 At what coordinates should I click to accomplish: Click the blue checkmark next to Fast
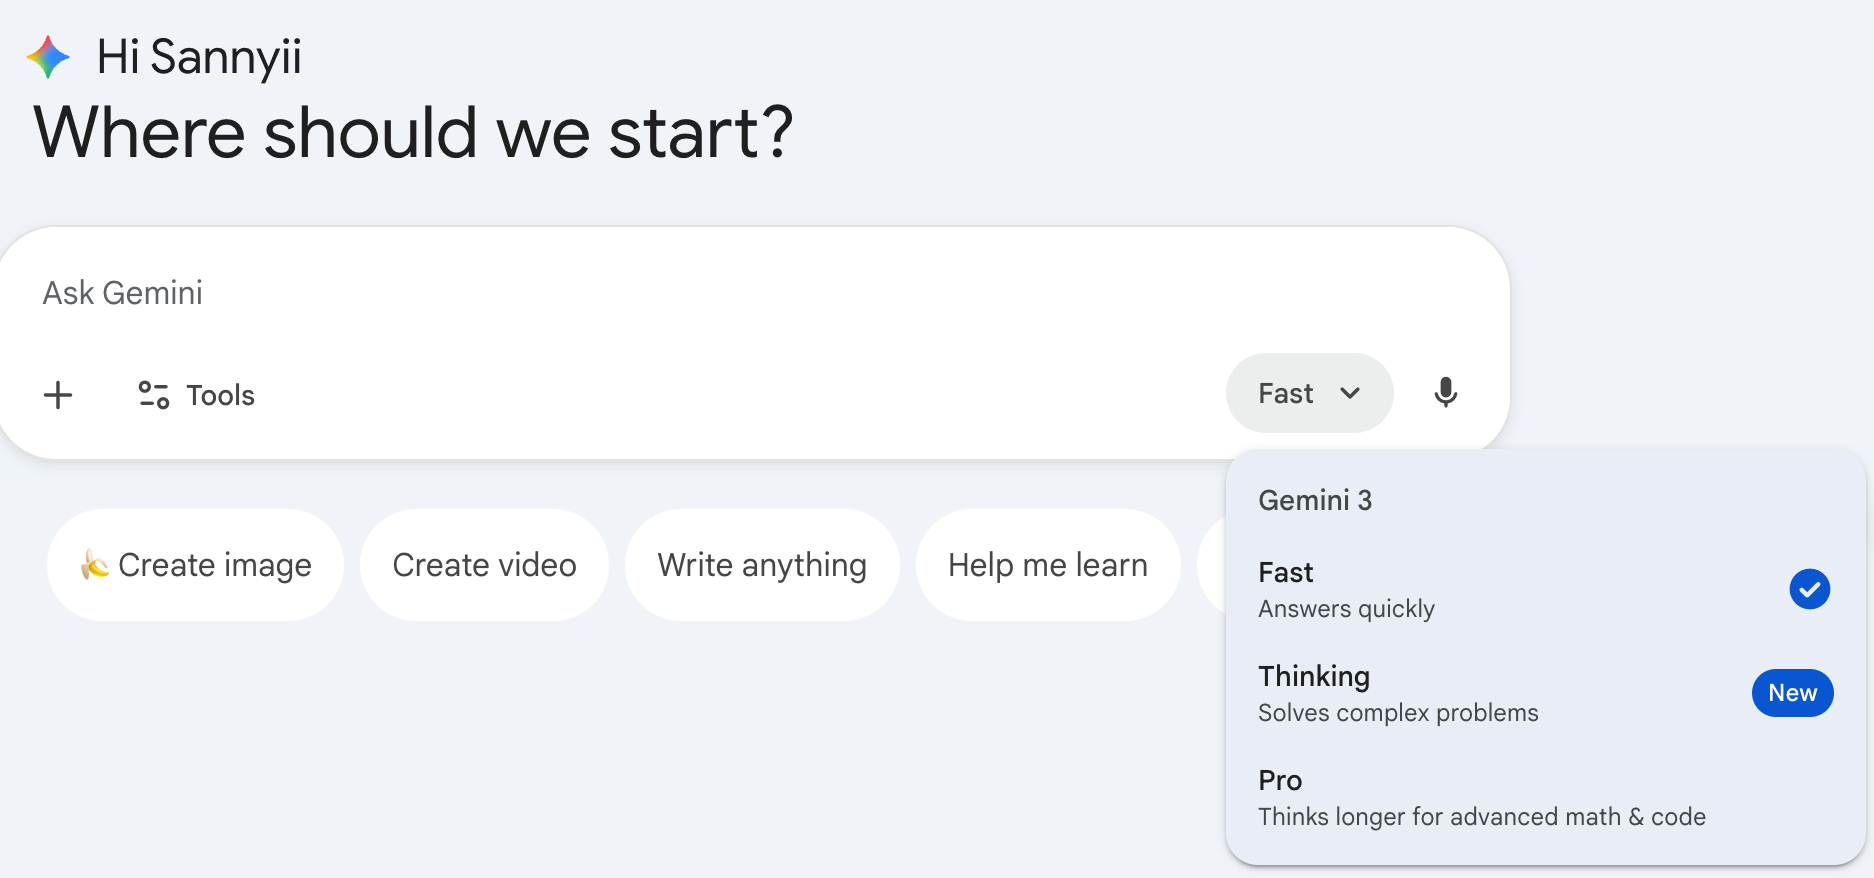coord(1809,589)
